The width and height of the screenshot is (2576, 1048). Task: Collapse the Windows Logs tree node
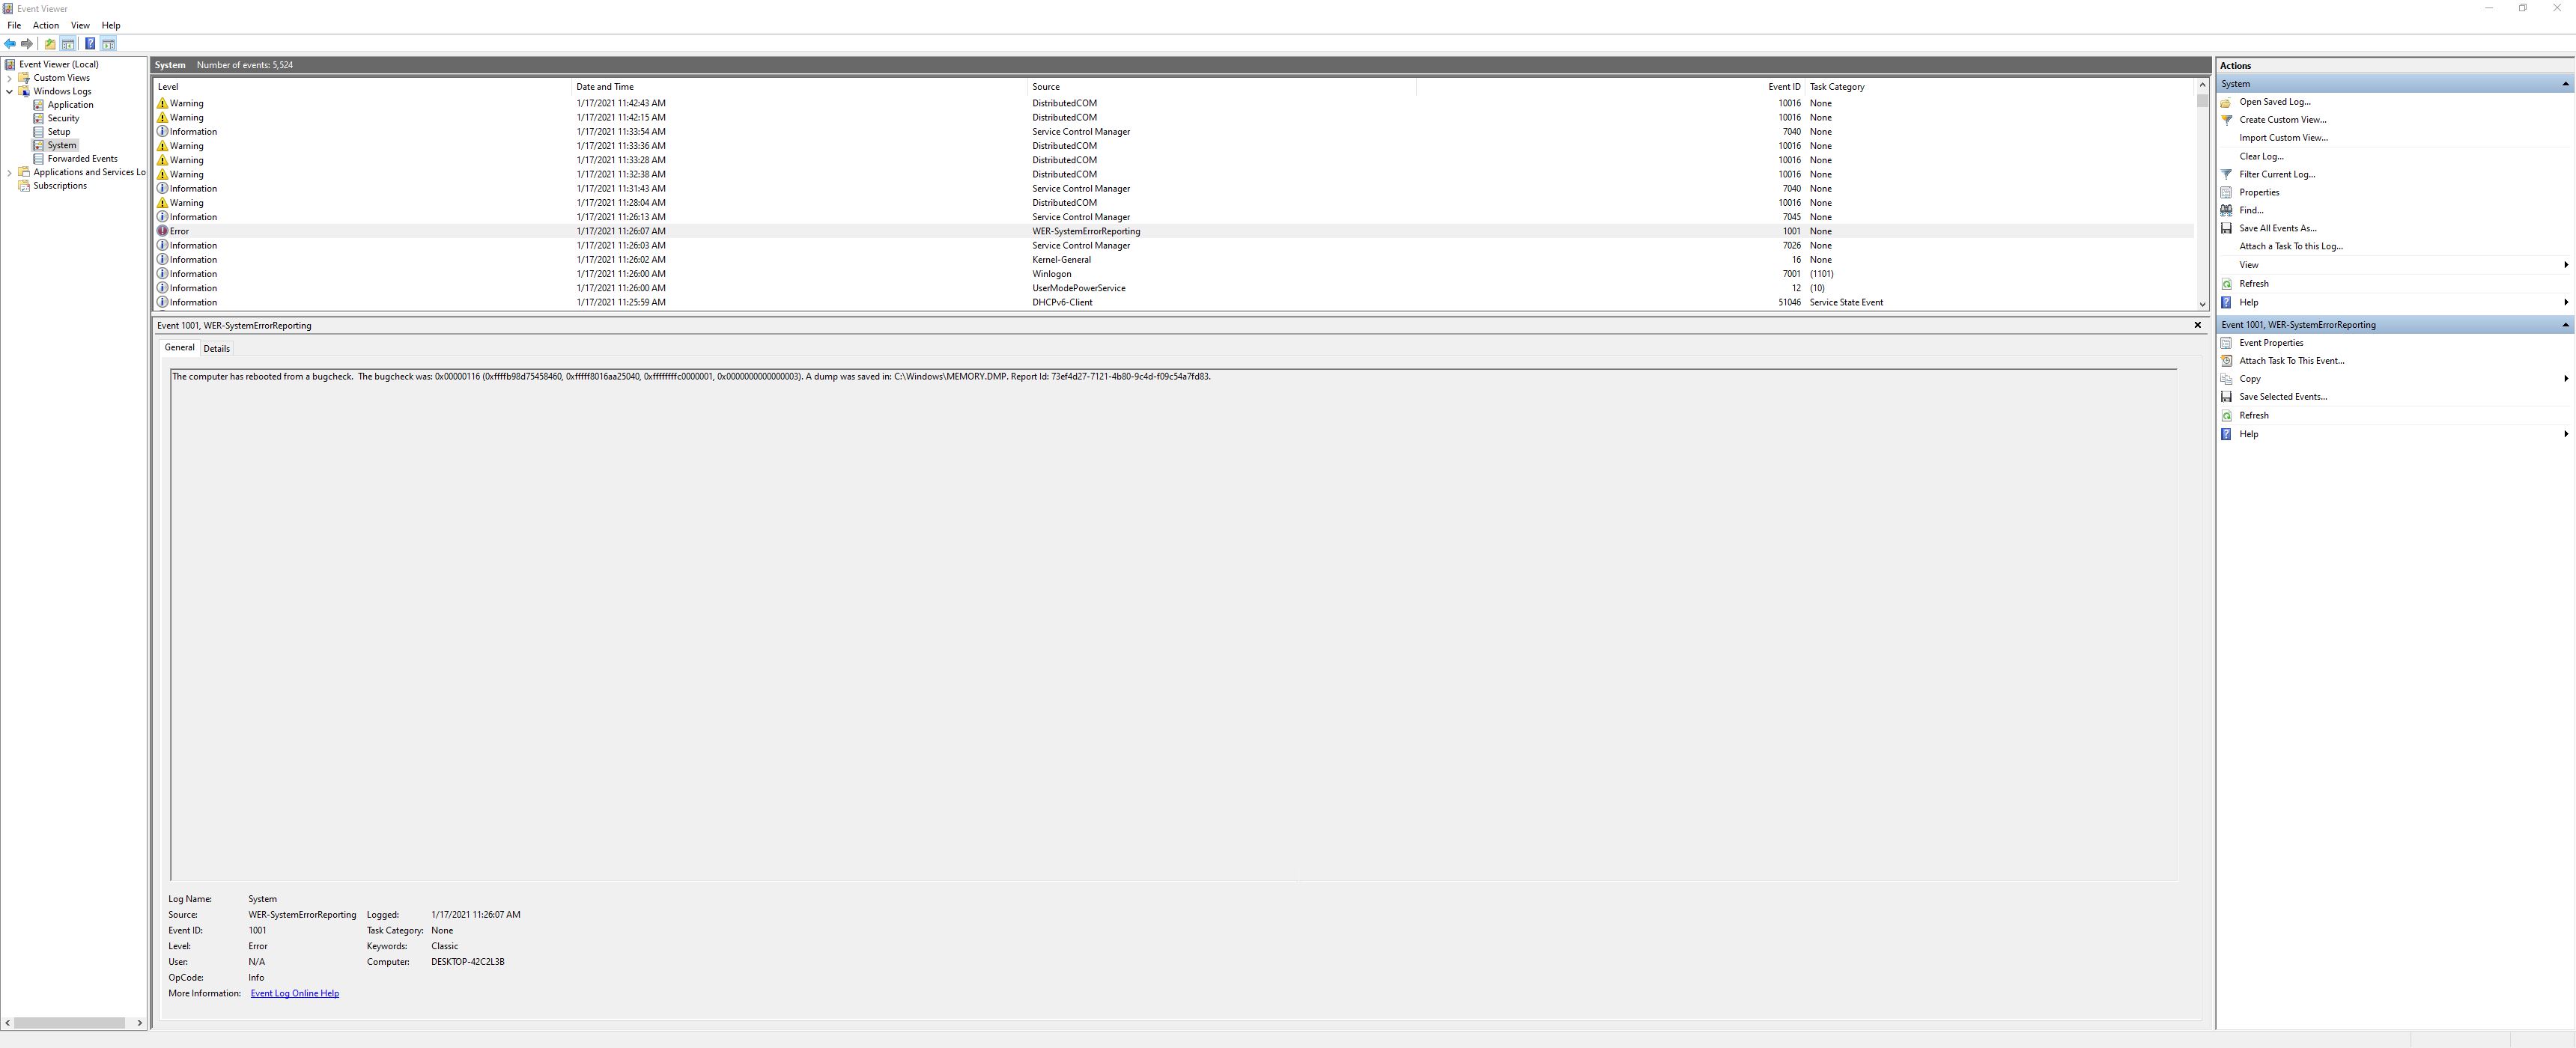[10, 91]
